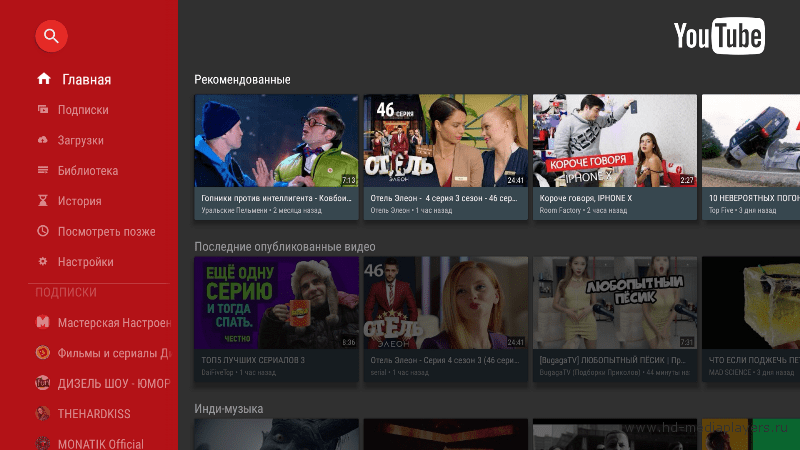Select Рекомендованные section heading

pos(242,80)
